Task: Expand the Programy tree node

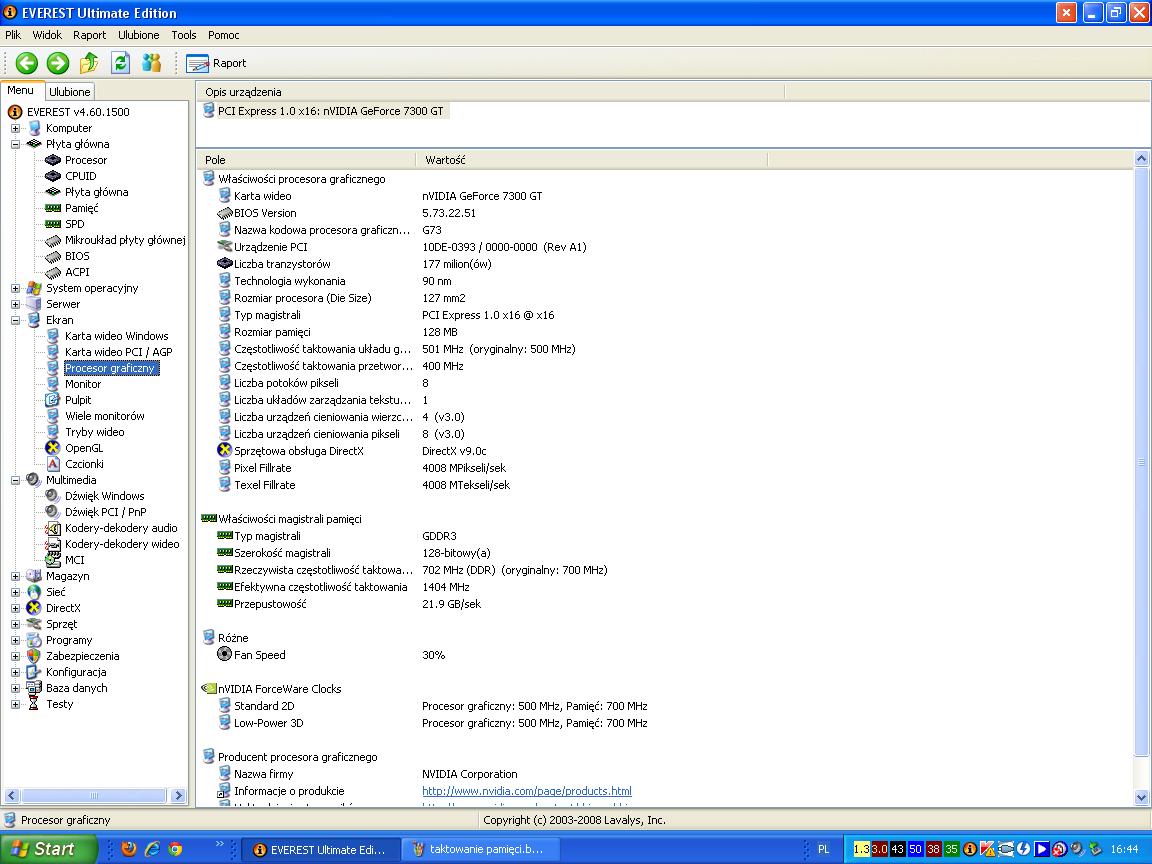Action: point(15,641)
